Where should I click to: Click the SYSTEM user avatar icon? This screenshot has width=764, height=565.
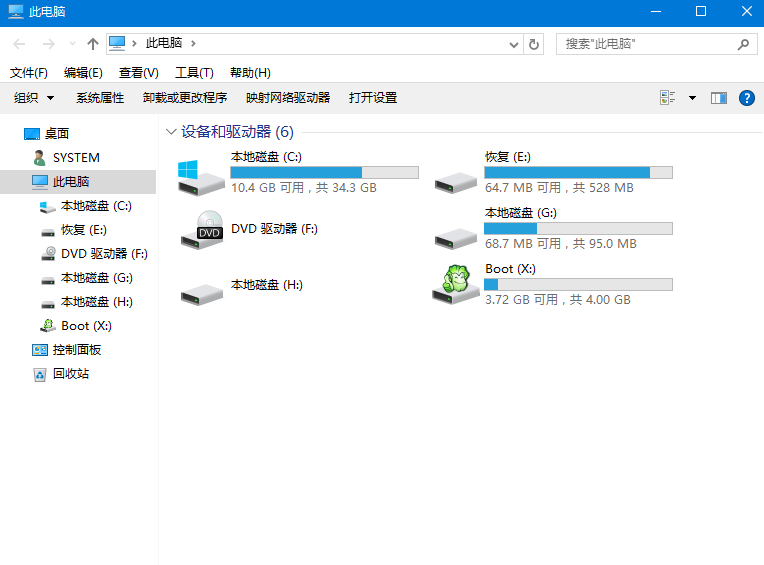tap(39, 158)
